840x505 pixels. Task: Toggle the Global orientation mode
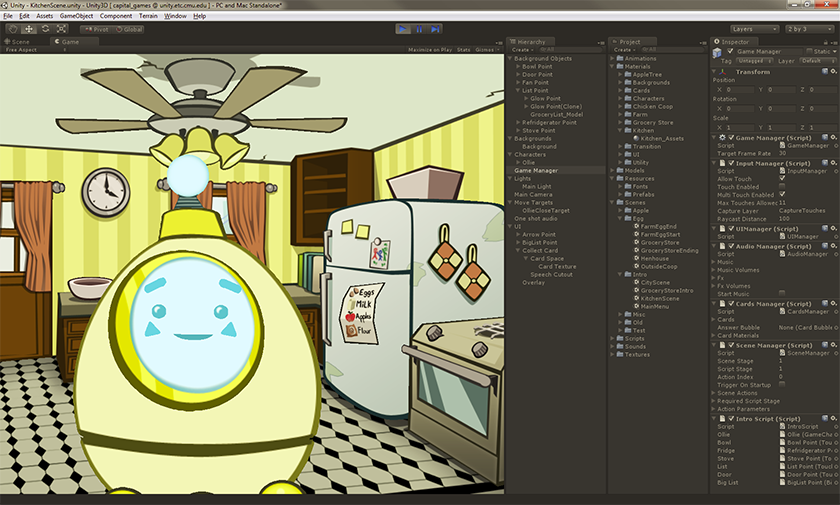point(129,29)
